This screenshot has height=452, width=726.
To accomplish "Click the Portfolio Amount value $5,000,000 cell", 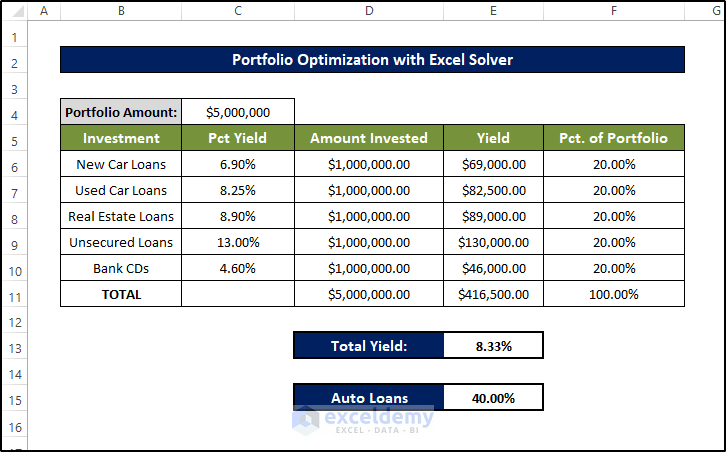I will pos(238,113).
